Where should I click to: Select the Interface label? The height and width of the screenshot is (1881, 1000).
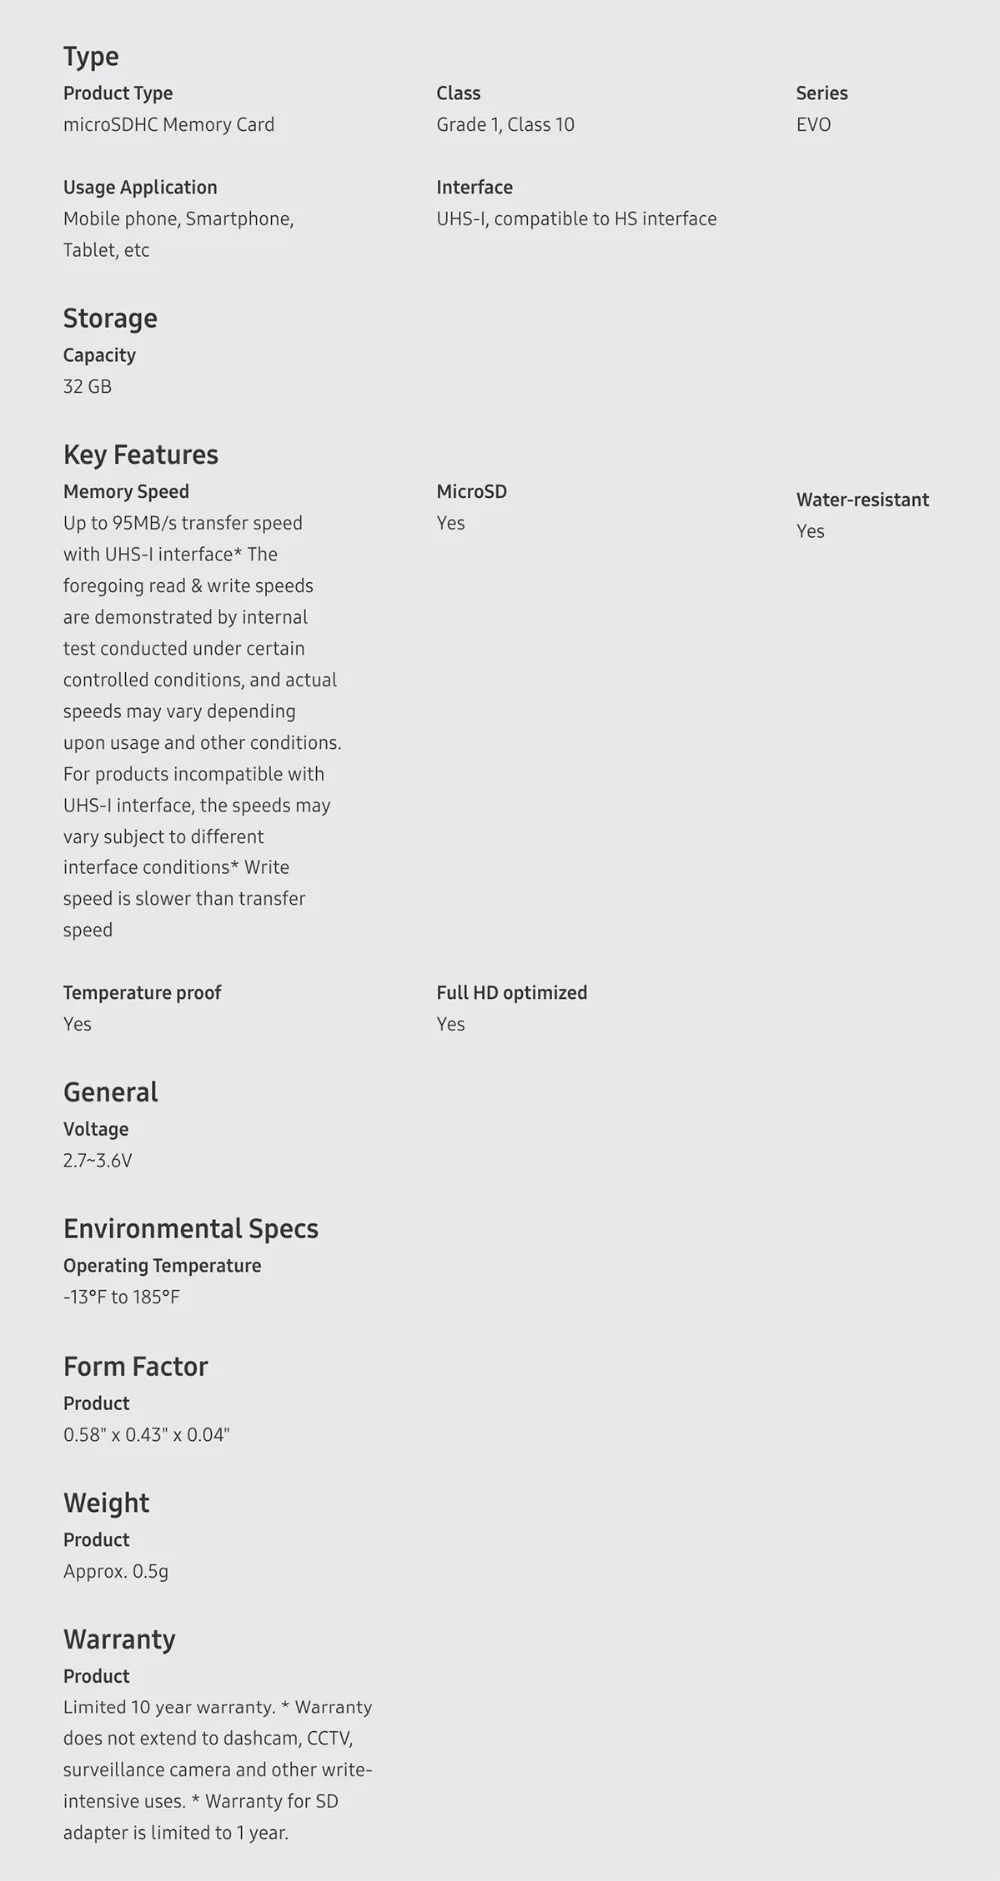pyautogui.click(x=474, y=187)
